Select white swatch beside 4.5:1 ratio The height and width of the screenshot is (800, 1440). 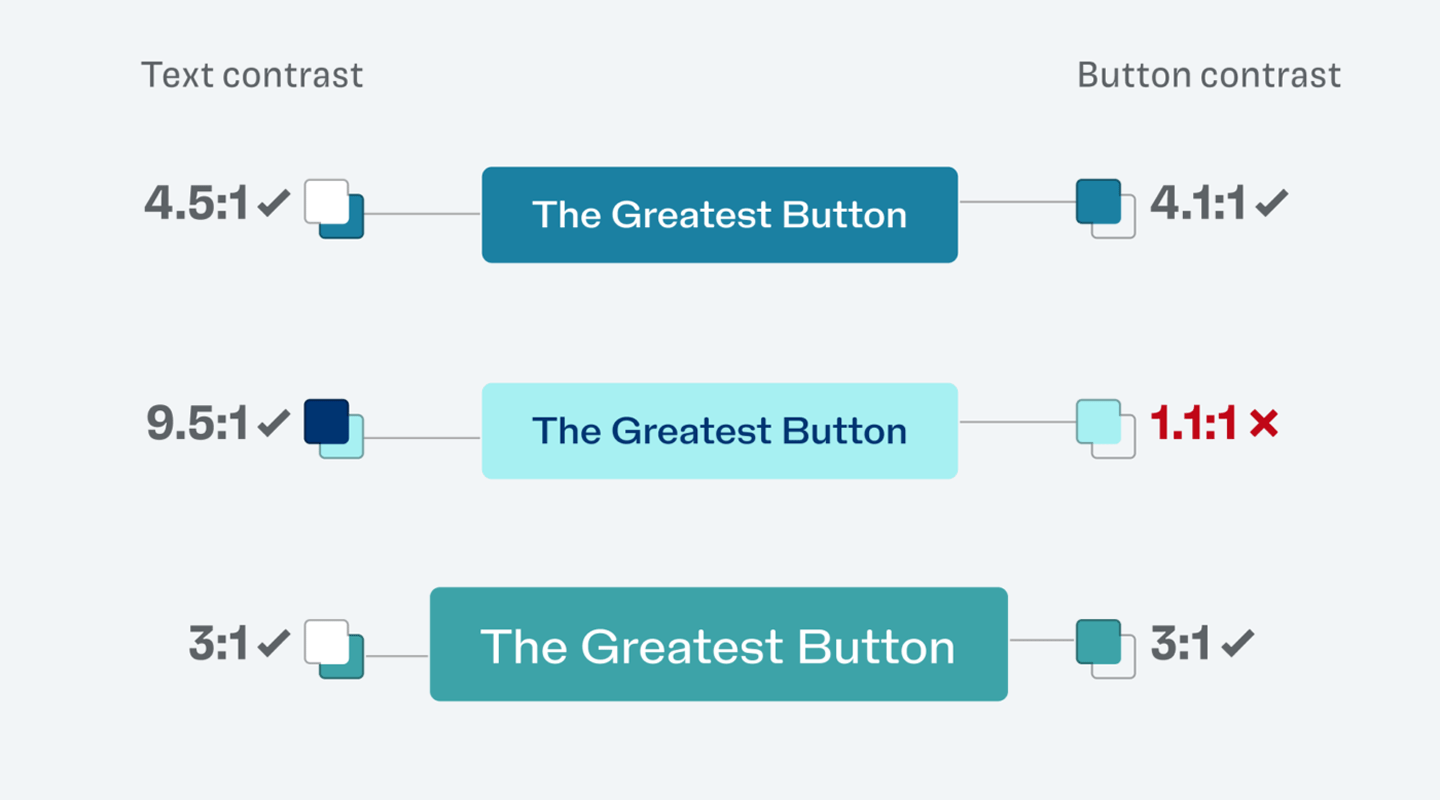coord(325,200)
